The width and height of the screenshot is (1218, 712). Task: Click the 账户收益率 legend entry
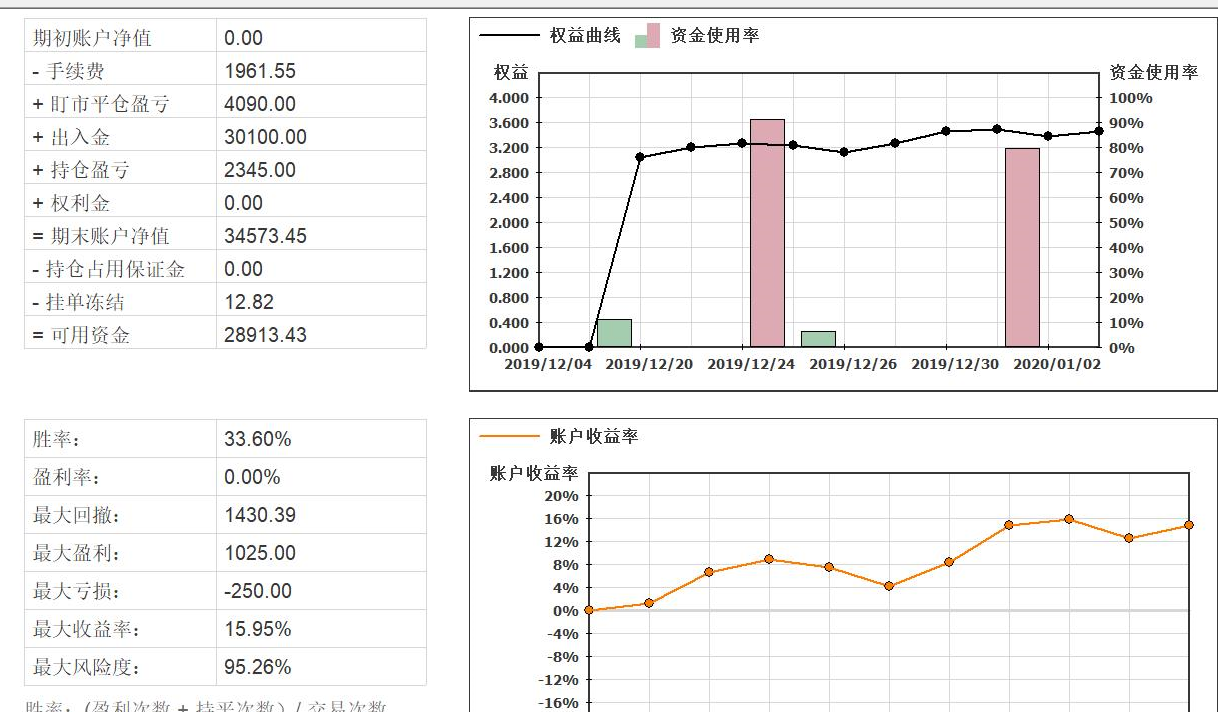558,436
